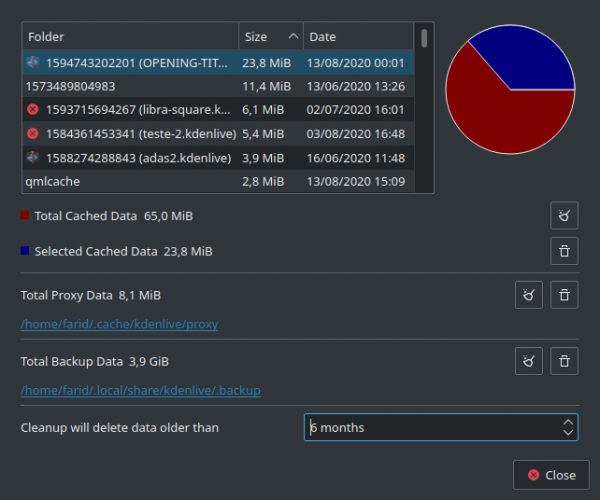Screen dimensions: 600x500
Task: Open the kdenlive proxy folder link
Action: pyautogui.click(x=119, y=324)
